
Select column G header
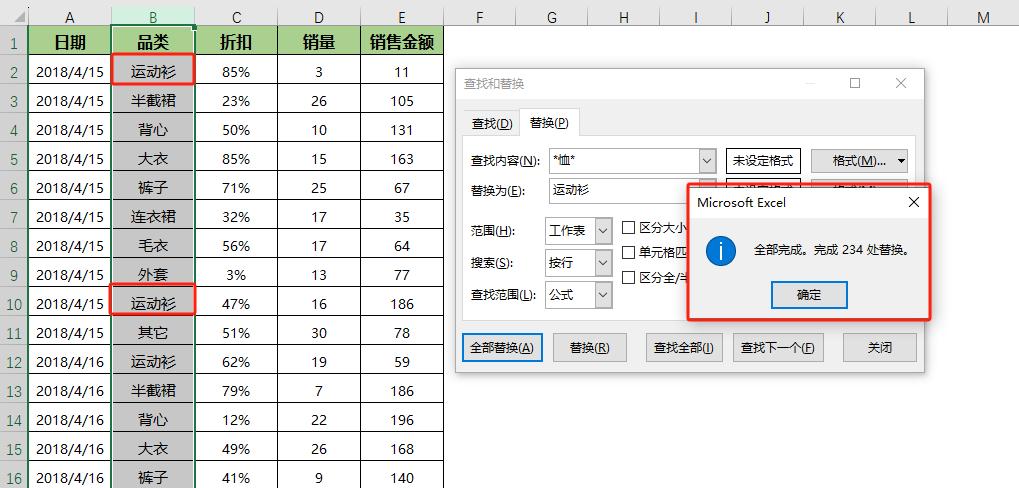552,17
